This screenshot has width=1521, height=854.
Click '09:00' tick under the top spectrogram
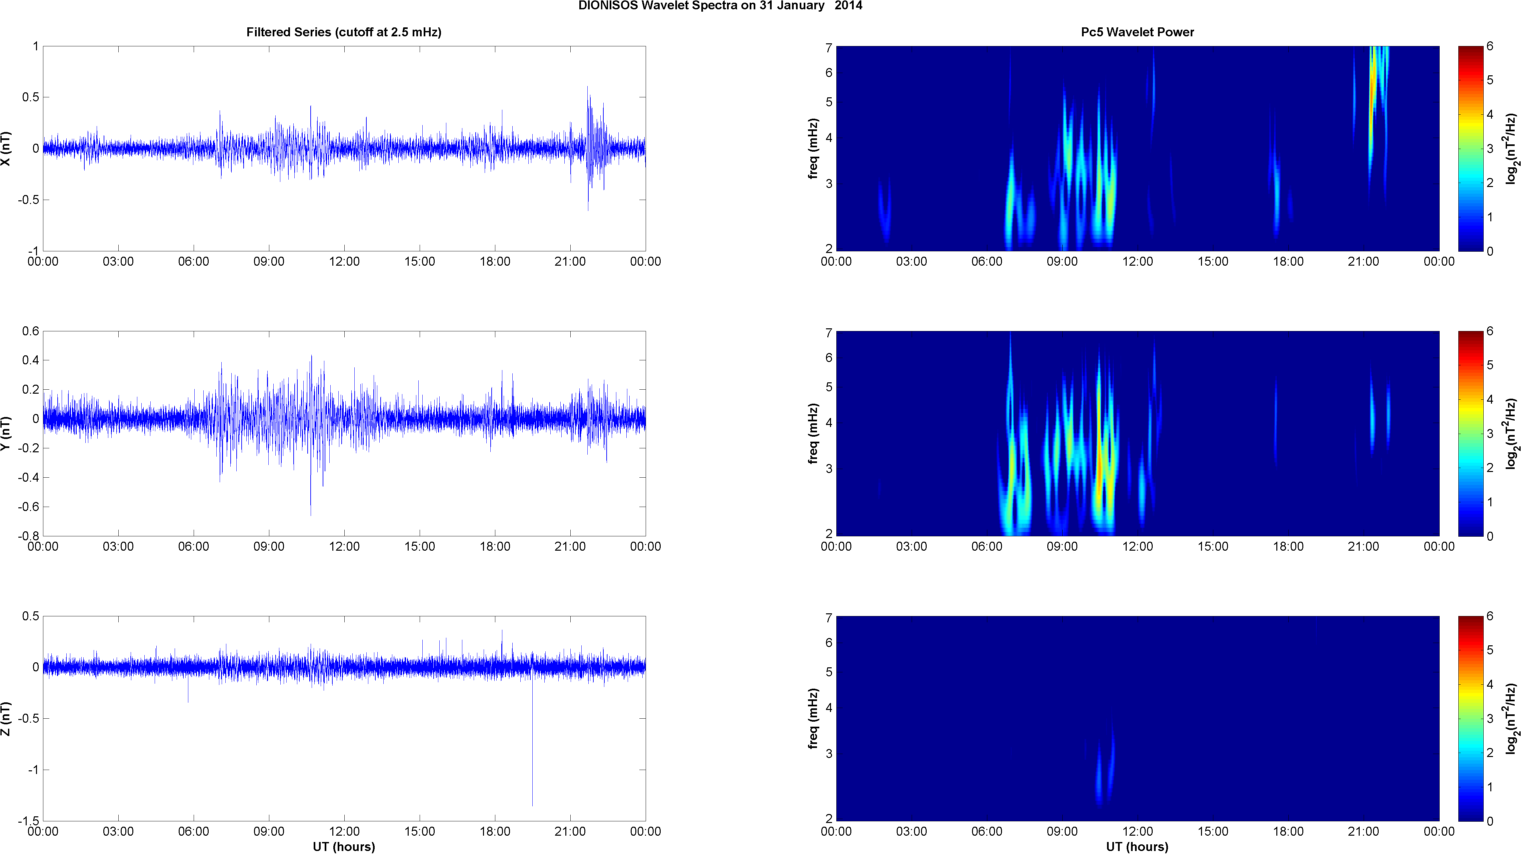coord(1062,262)
